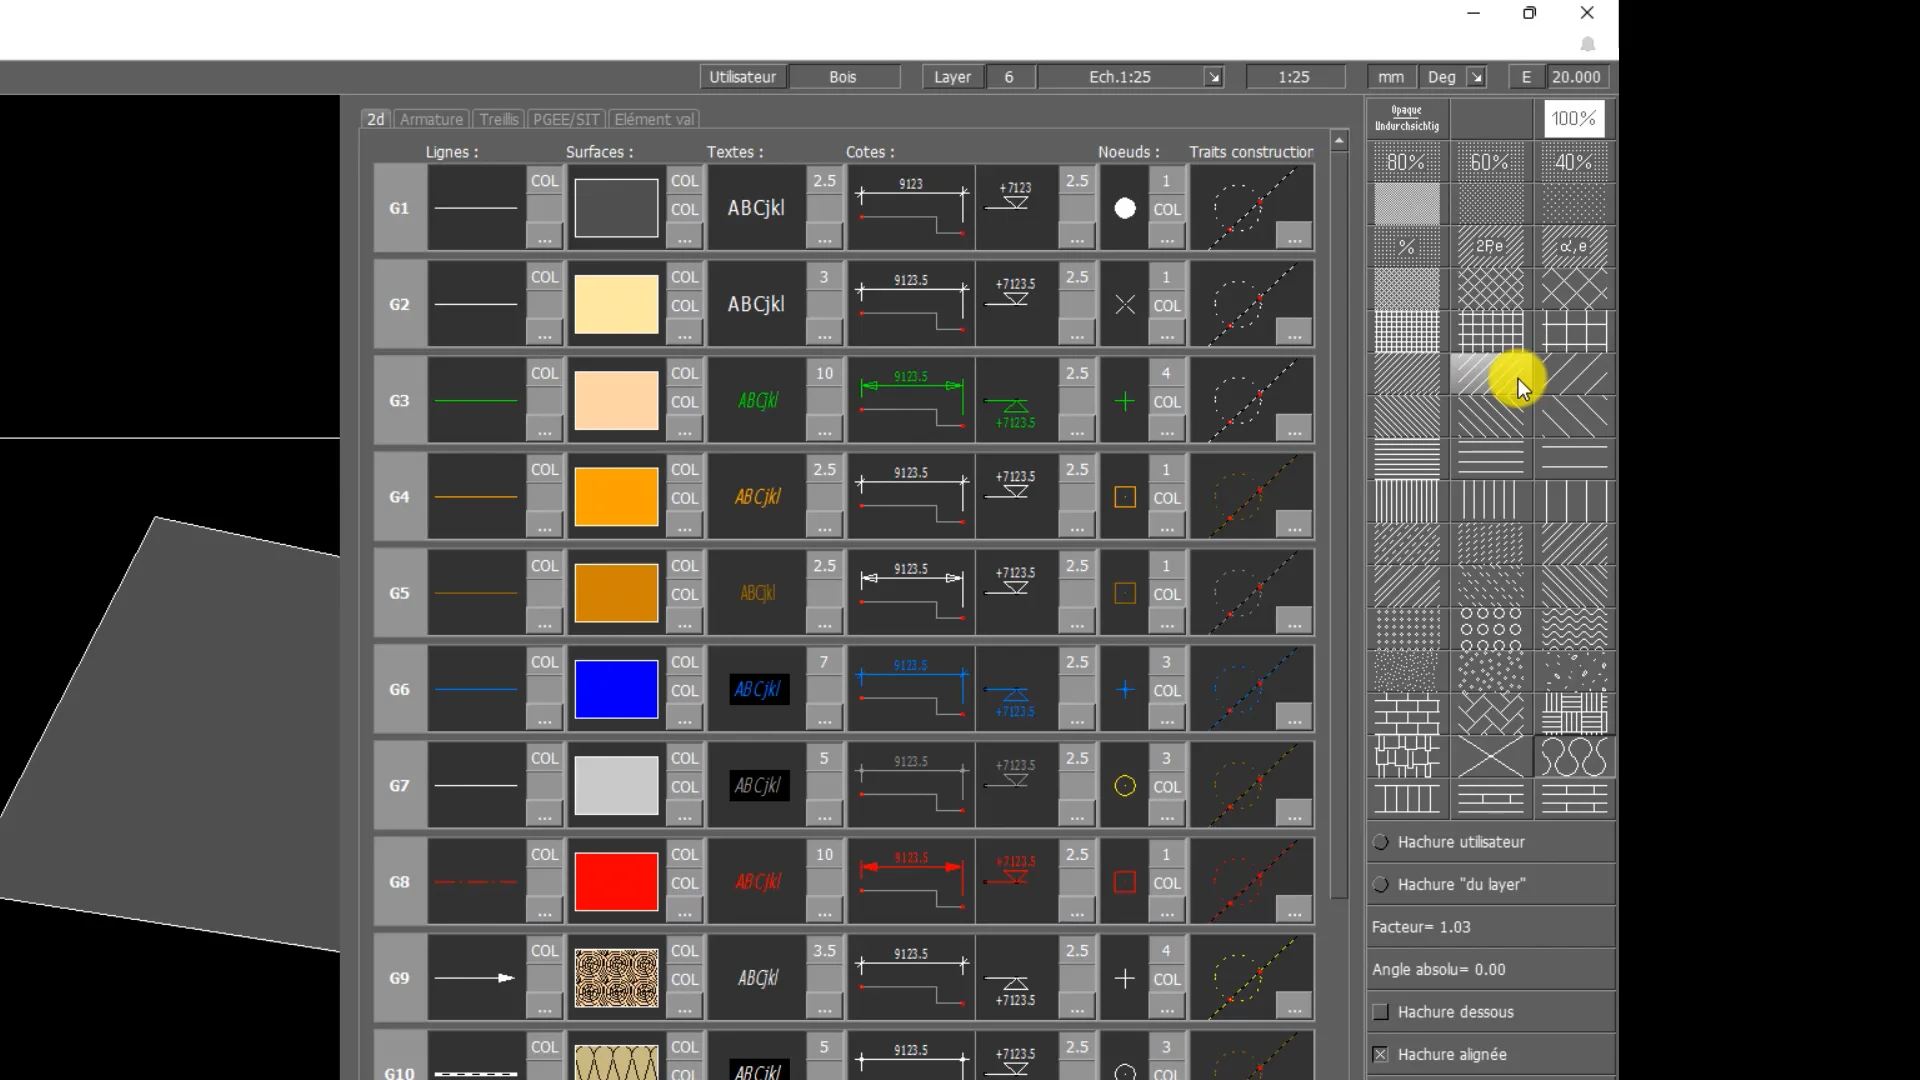
Task: Select the G1 white circle node symbol
Action: [1125, 208]
